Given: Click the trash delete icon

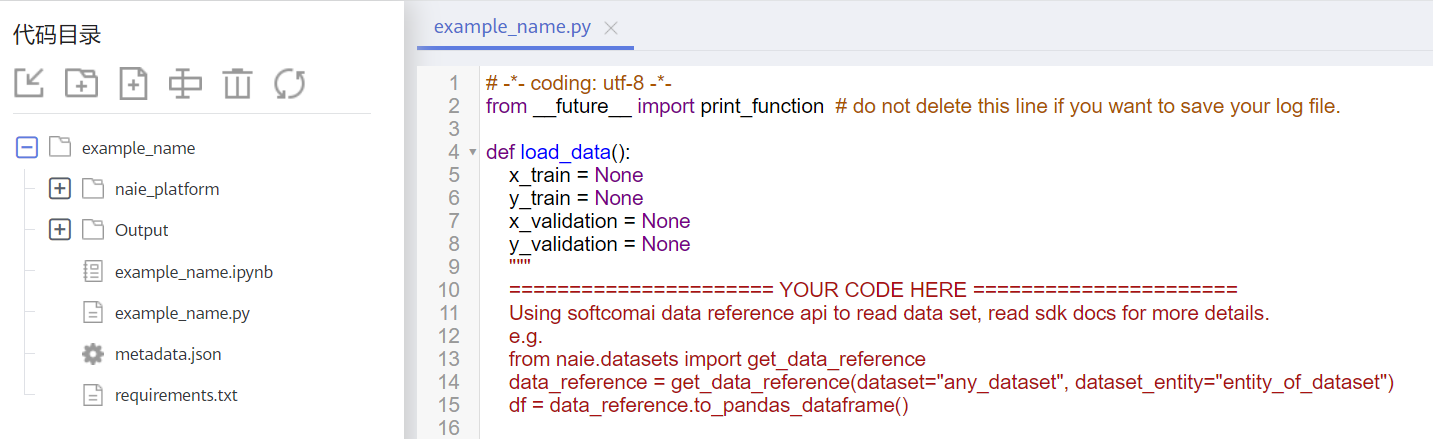Looking at the screenshot, I should [x=237, y=83].
